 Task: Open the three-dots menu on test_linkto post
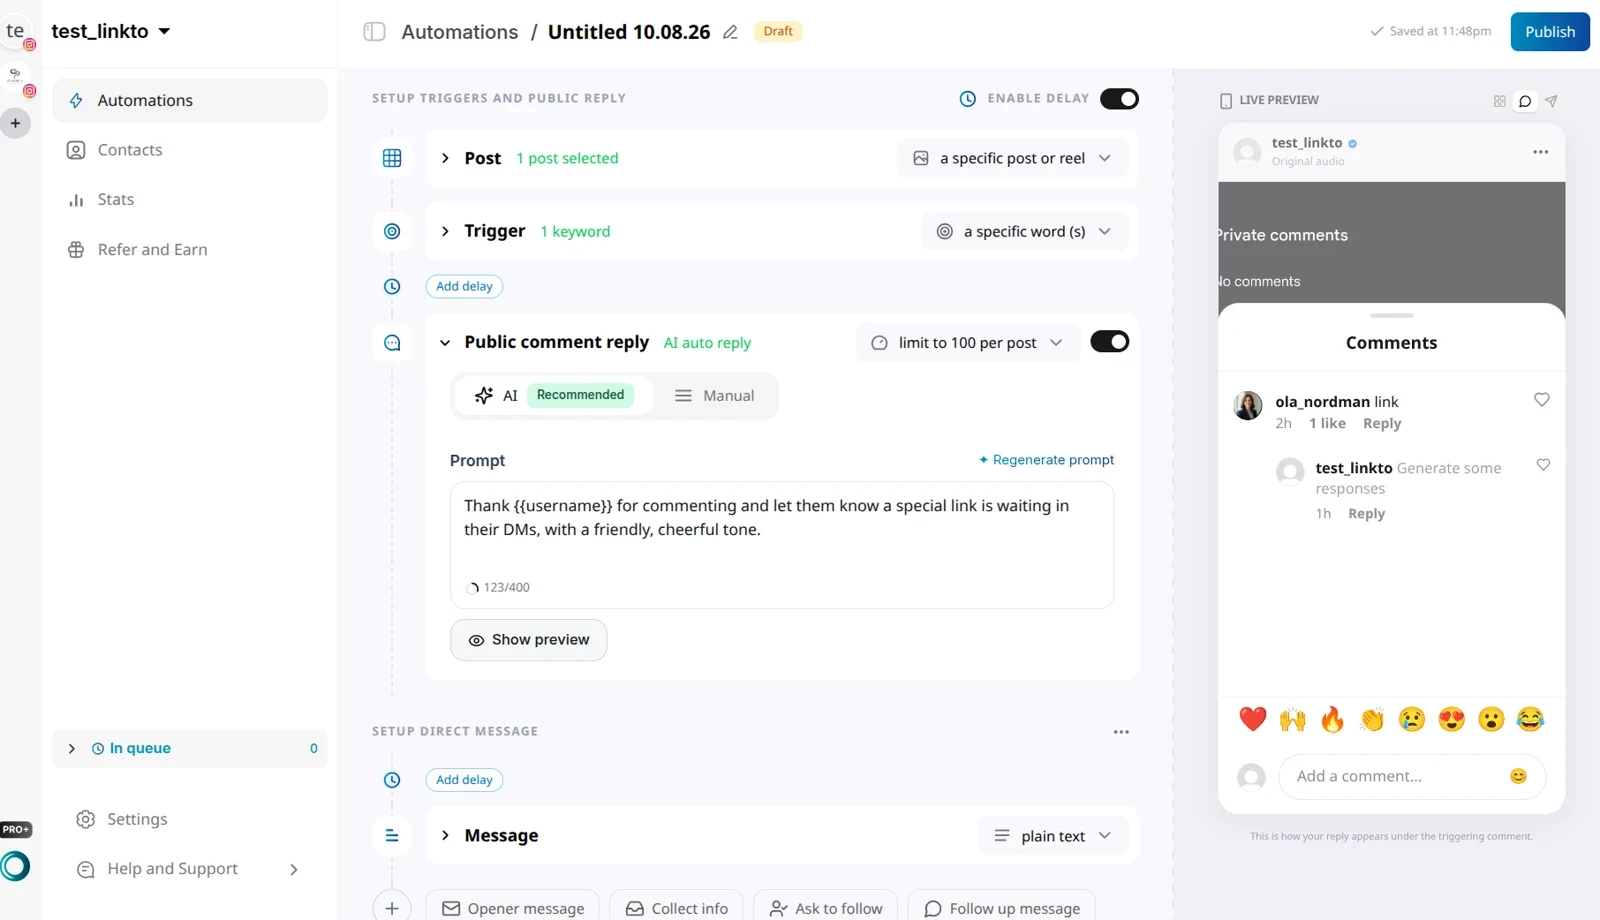pos(1540,152)
